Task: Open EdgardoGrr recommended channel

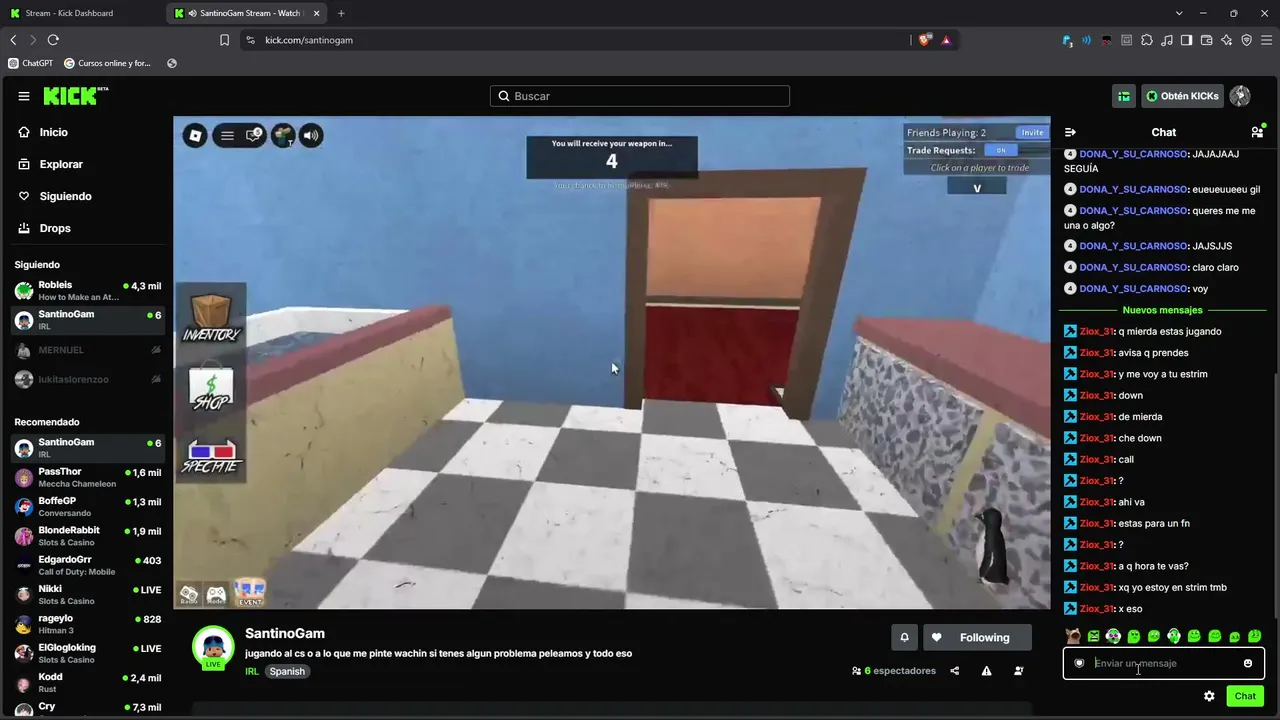Action: click(x=87, y=566)
